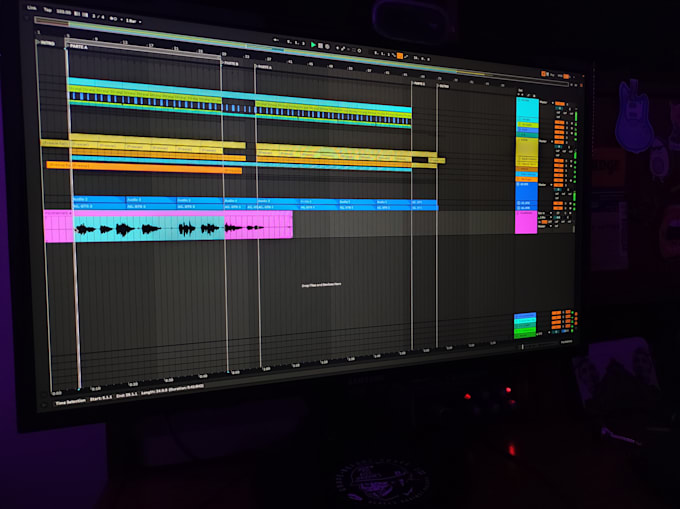The image size is (680, 509).
Task: Select the first PARTE A locator
Action: click(77, 46)
